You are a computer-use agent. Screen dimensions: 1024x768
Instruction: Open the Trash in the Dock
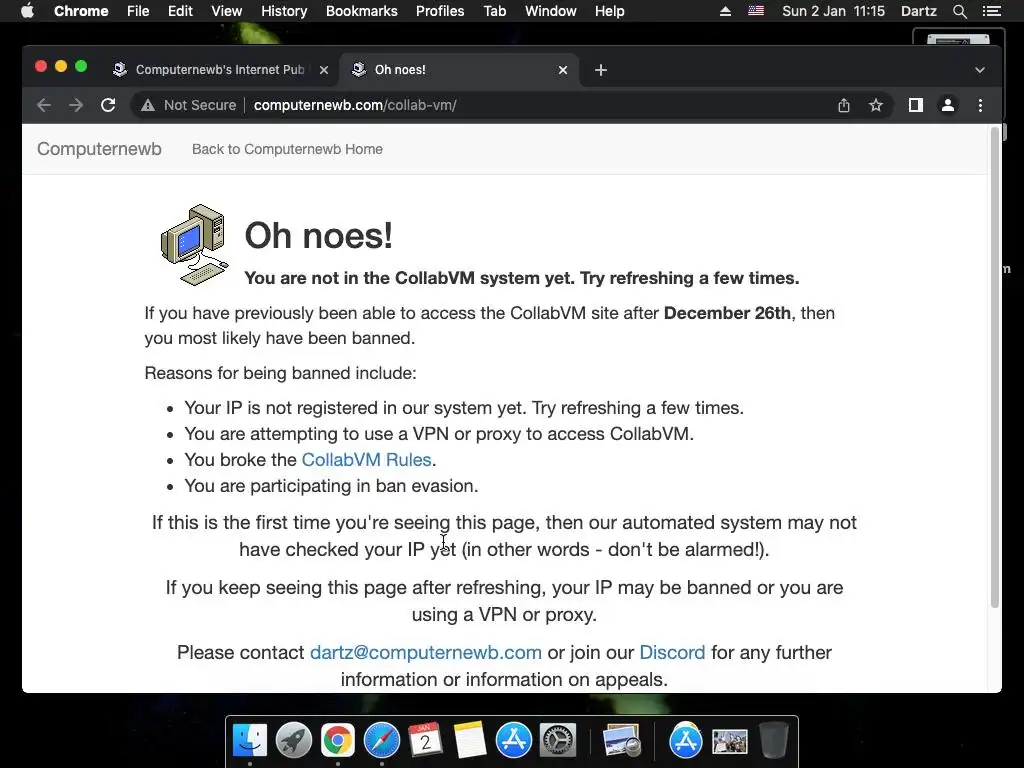pos(774,741)
